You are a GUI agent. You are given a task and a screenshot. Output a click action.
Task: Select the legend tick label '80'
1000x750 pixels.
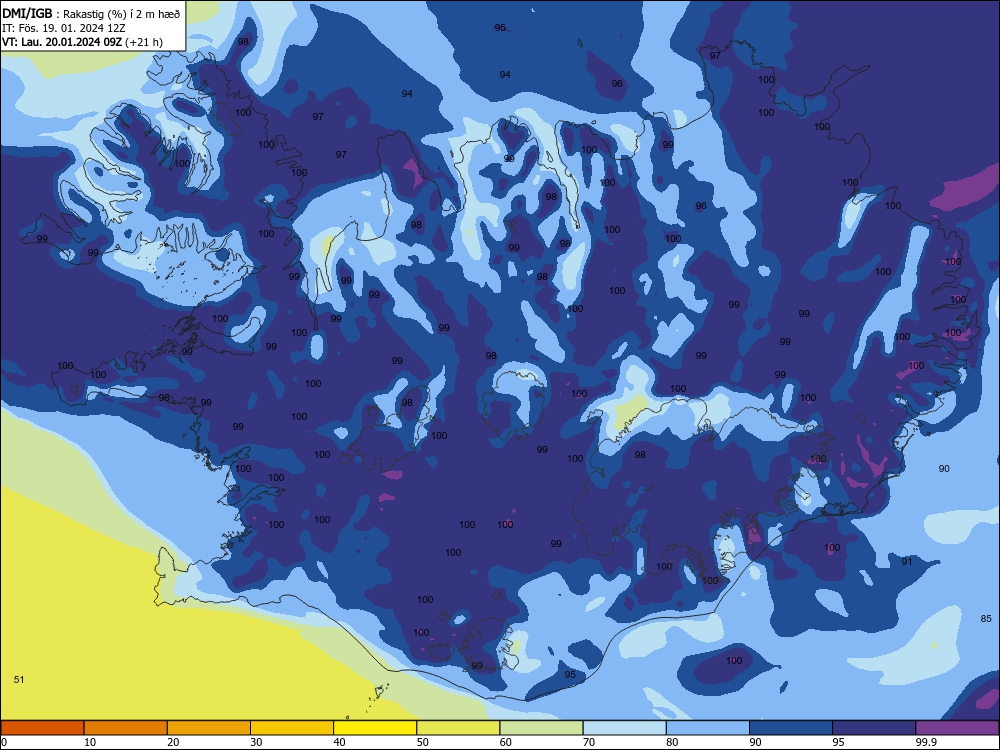(x=672, y=742)
